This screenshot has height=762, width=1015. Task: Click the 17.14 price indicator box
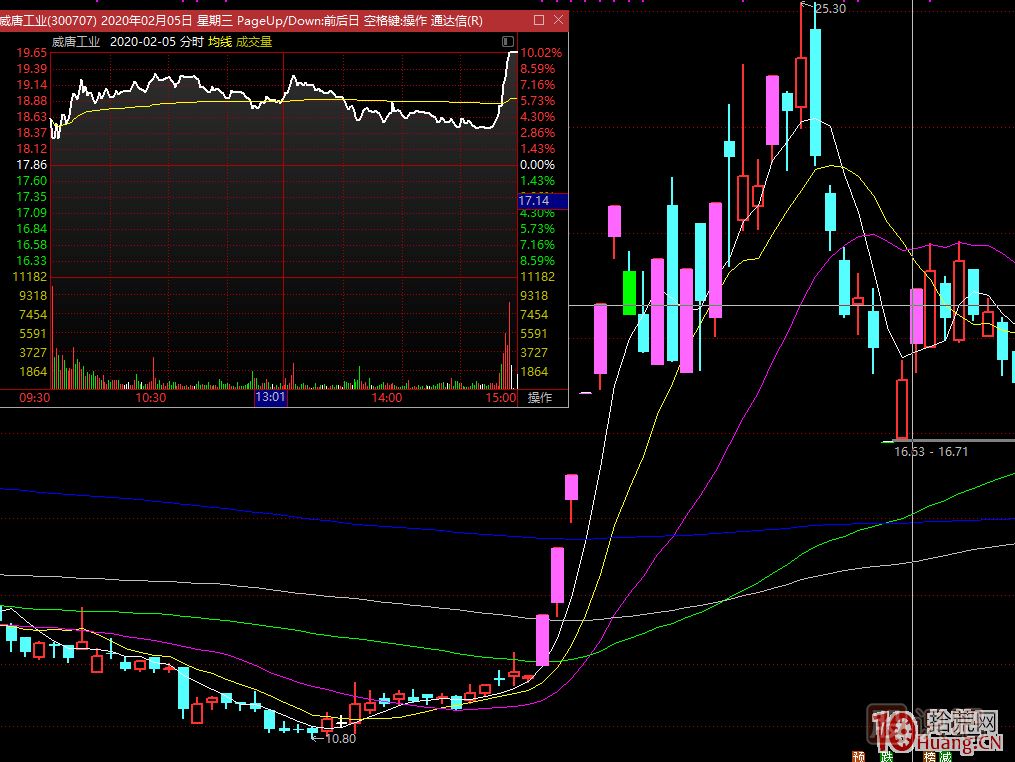click(542, 201)
